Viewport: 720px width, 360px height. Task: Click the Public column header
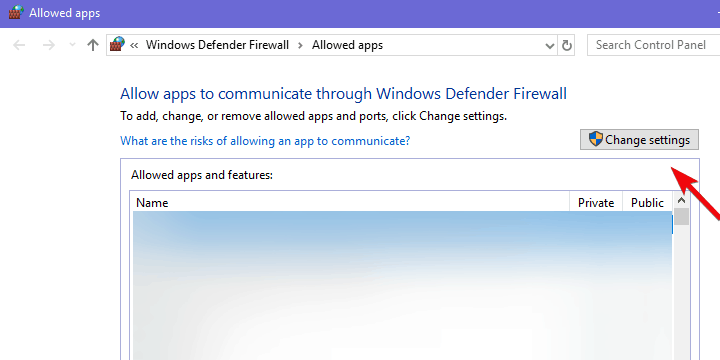tap(647, 202)
